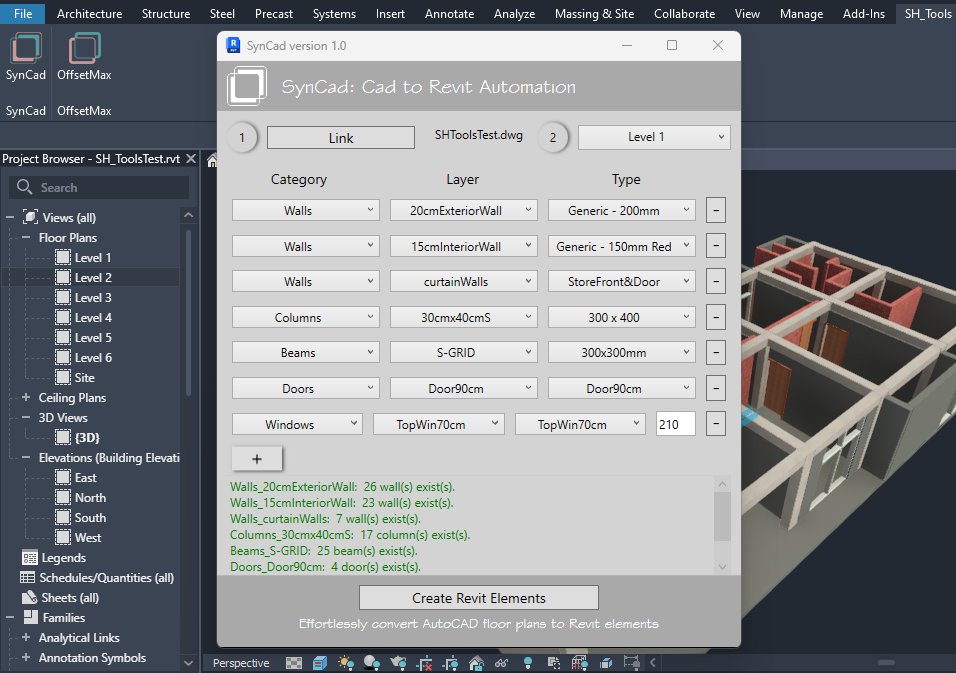Toggle Show Analytical Model icon
The width and height of the screenshot is (956, 673).
point(579,663)
